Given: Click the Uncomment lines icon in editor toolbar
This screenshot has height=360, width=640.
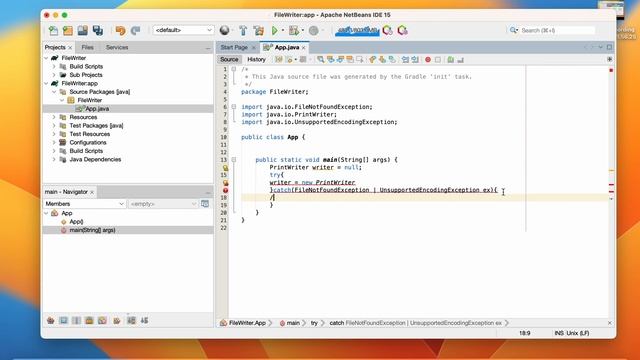Looking at the screenshot, I should pyautogui.click(x=460, y=60).
